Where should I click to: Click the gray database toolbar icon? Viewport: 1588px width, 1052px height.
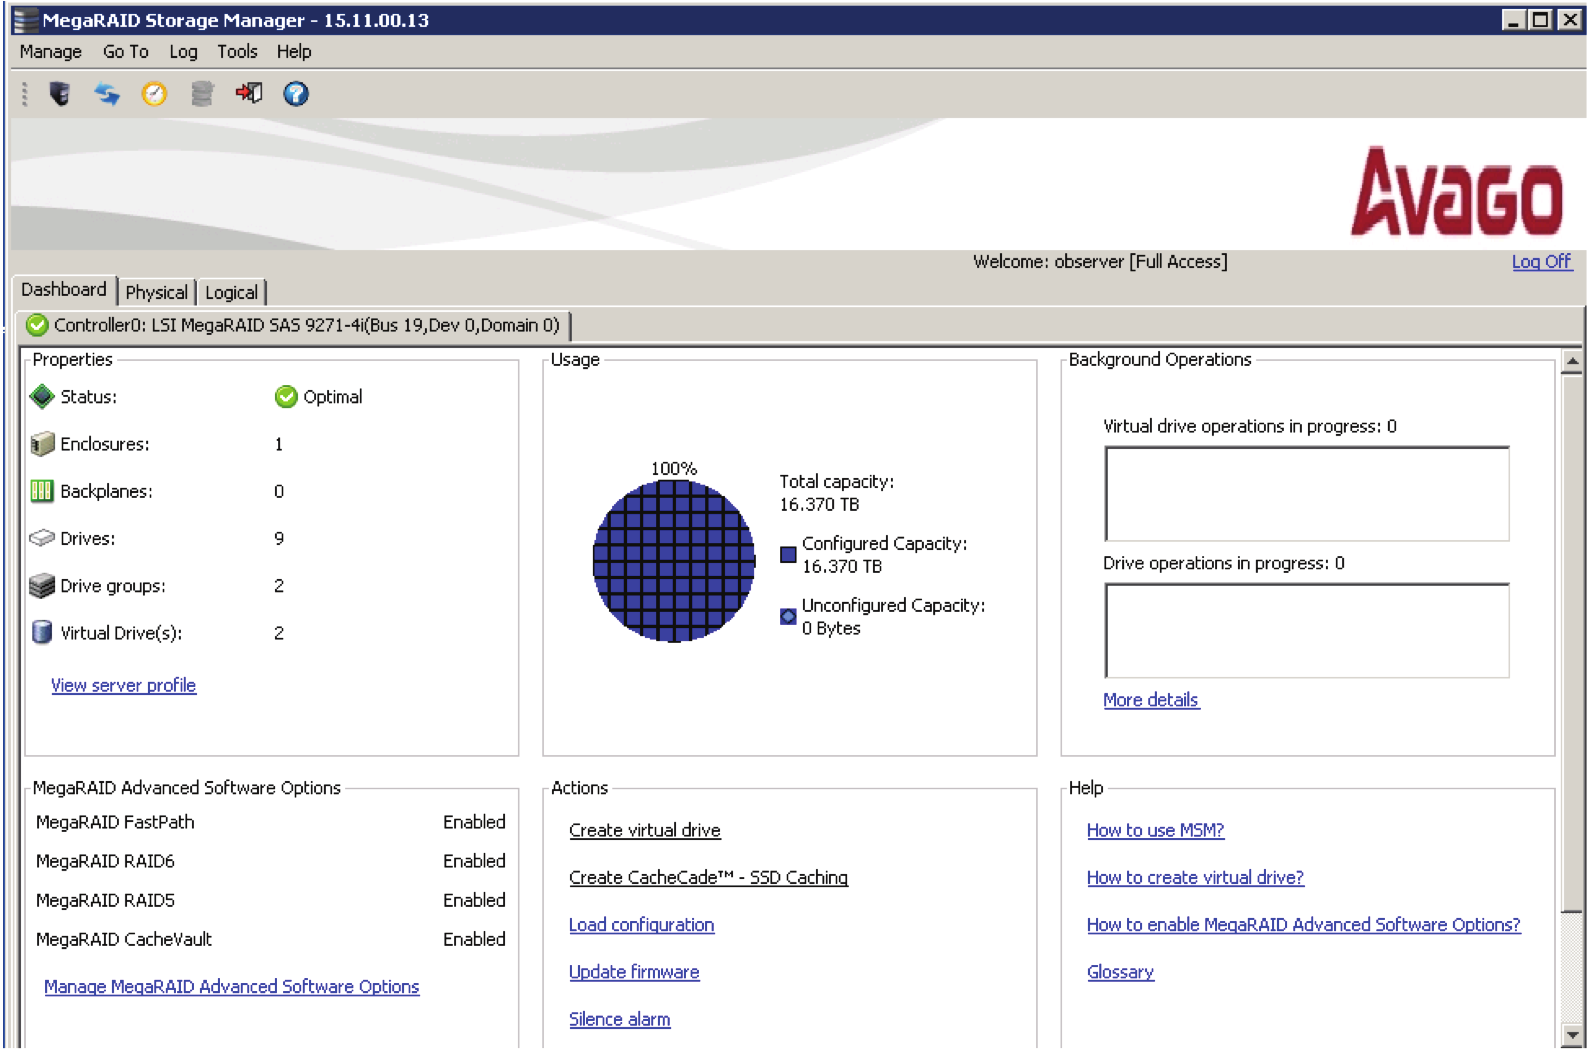point(202,94)
